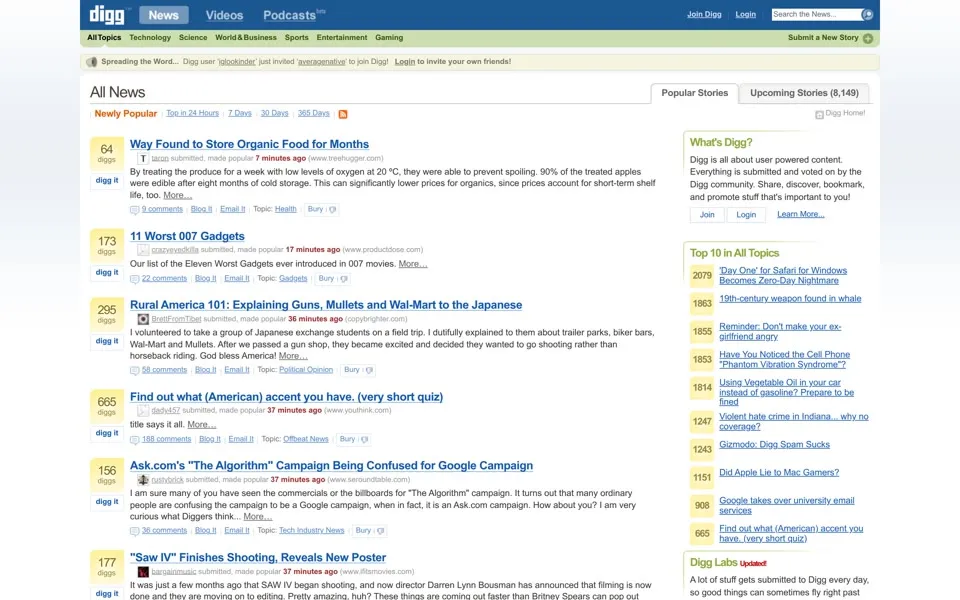The width and height of the screenshot is (960, 600).
Task: Digg the 11 Worst 007 Gadgets story
Action: point(107,272)
